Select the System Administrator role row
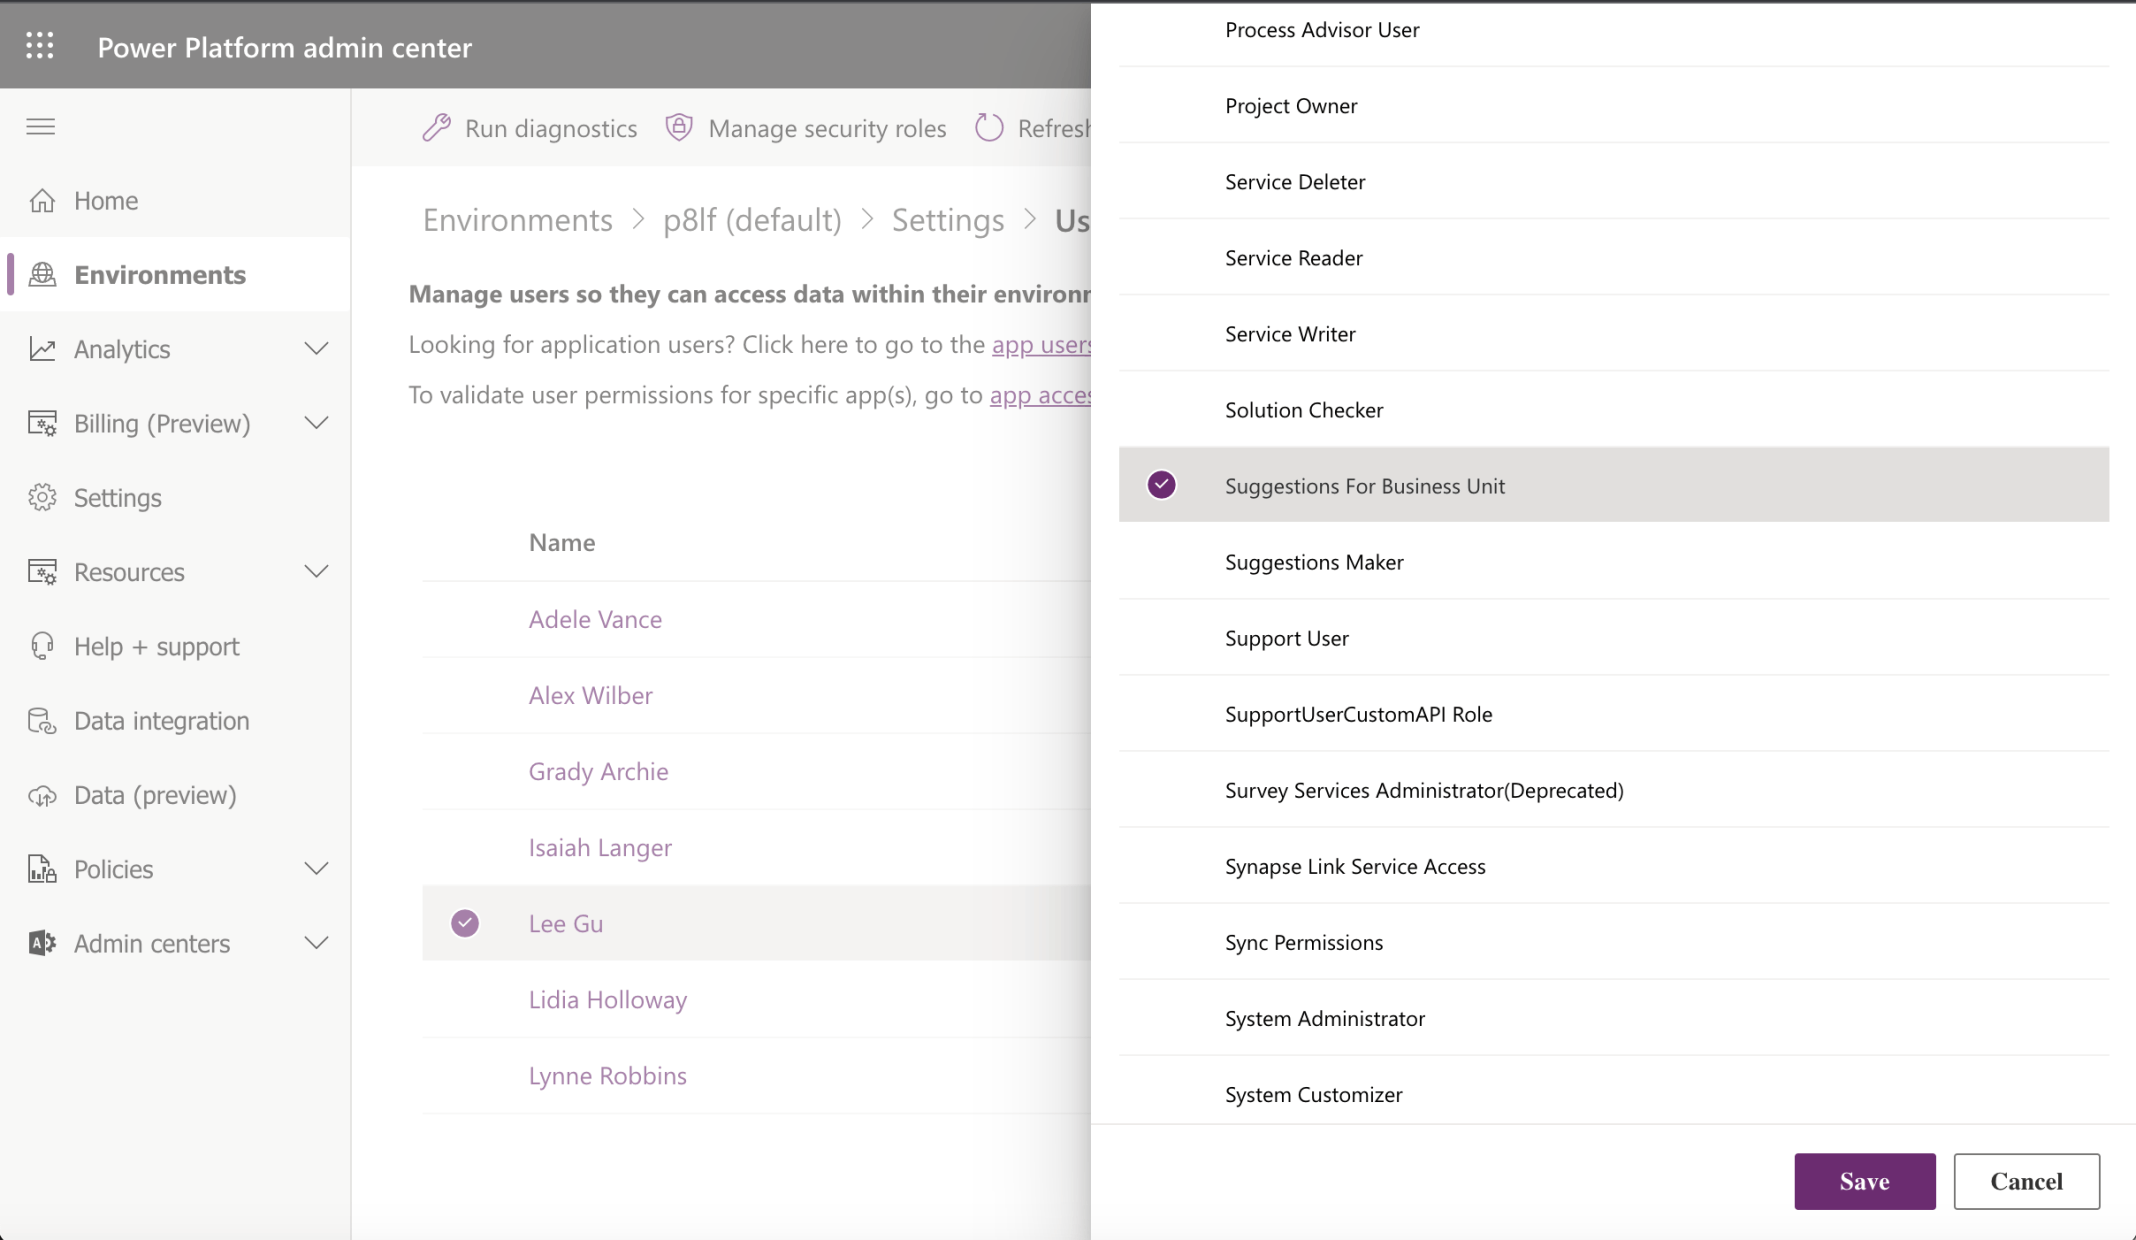2136x1240 pixels. tap(1324, 1018)
